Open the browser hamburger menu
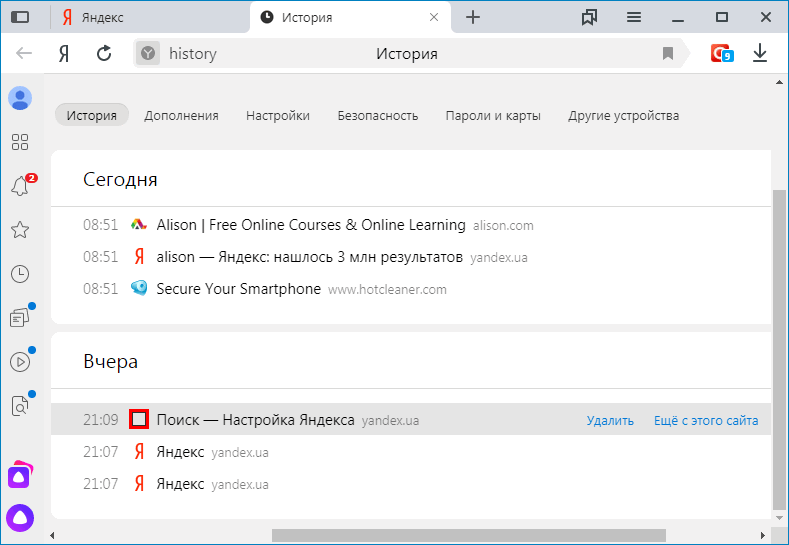This screenshot has height=545, width=789. coord(634,17)
